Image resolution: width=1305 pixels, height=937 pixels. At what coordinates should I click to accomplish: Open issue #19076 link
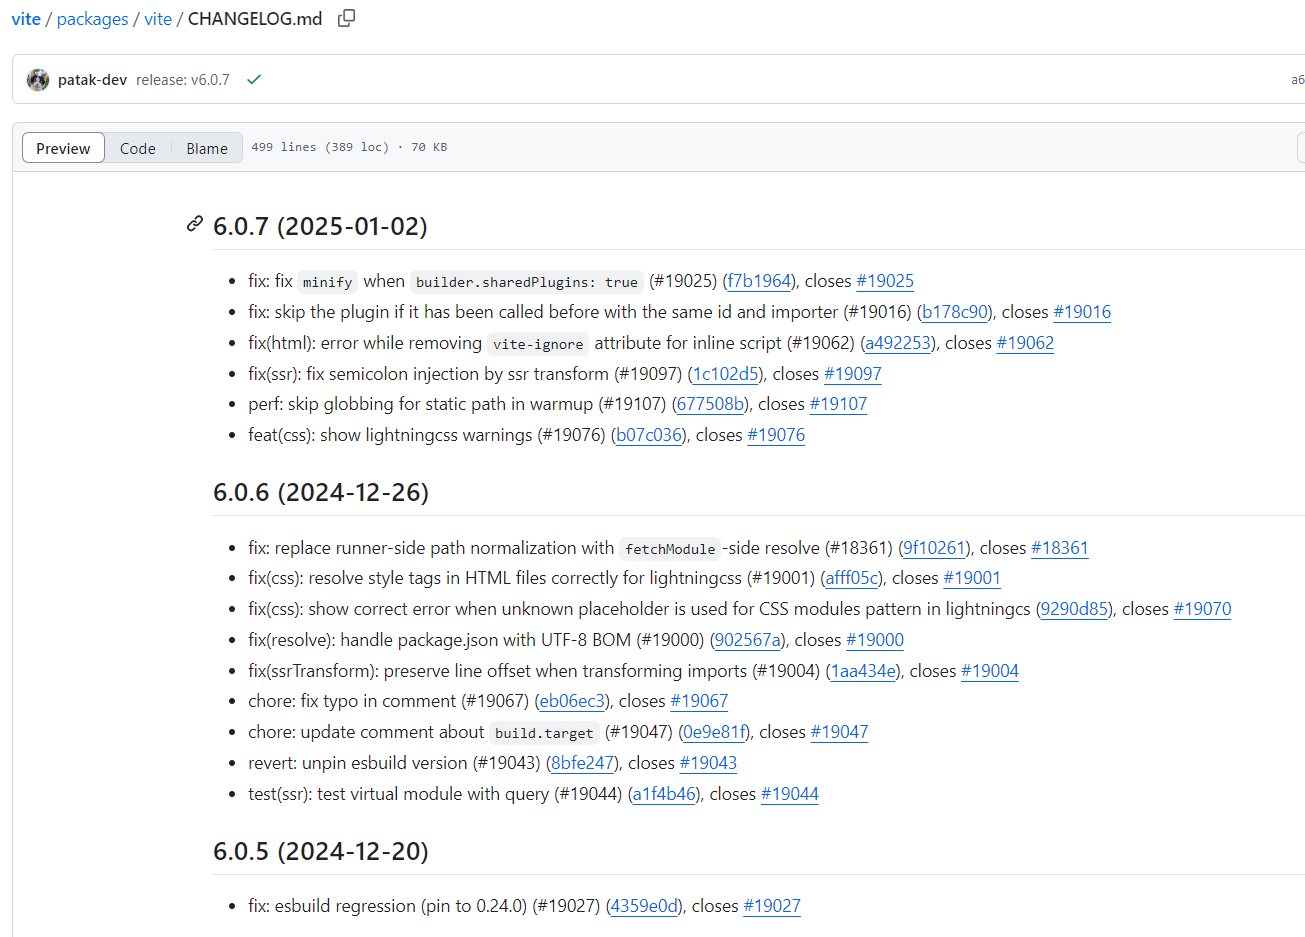pos(776,435)
